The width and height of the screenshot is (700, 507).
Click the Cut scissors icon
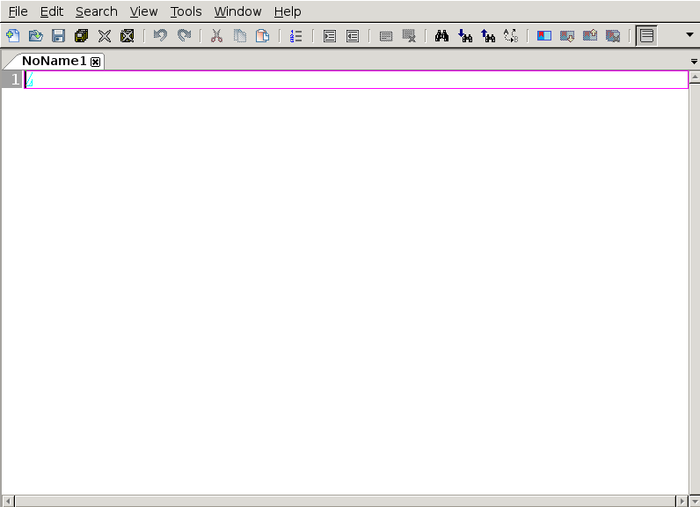pos(216,36)
